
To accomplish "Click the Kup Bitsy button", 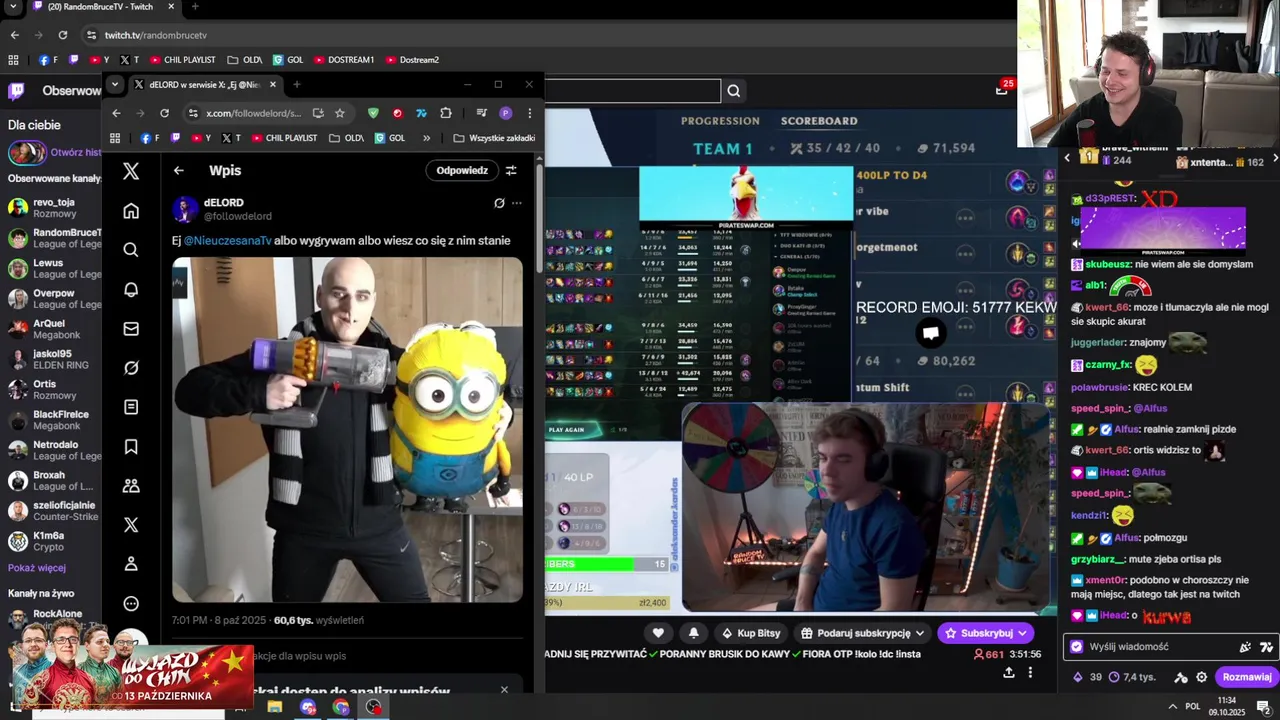I will 750,633.
